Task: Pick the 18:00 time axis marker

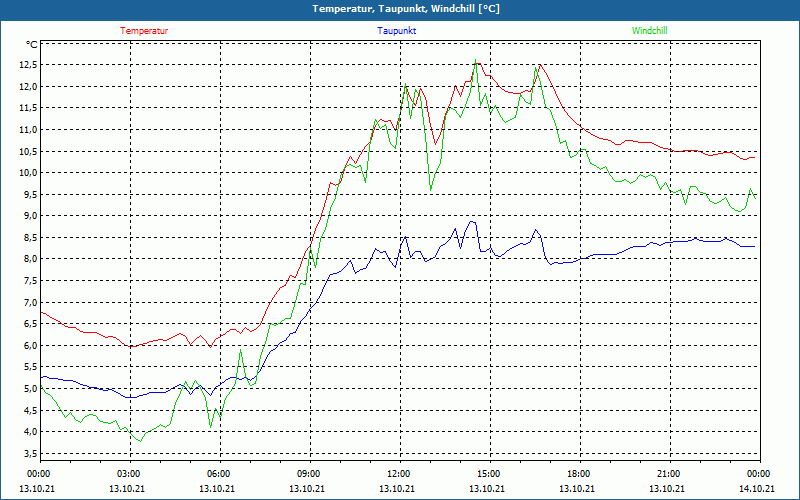Action: point(578,474)
